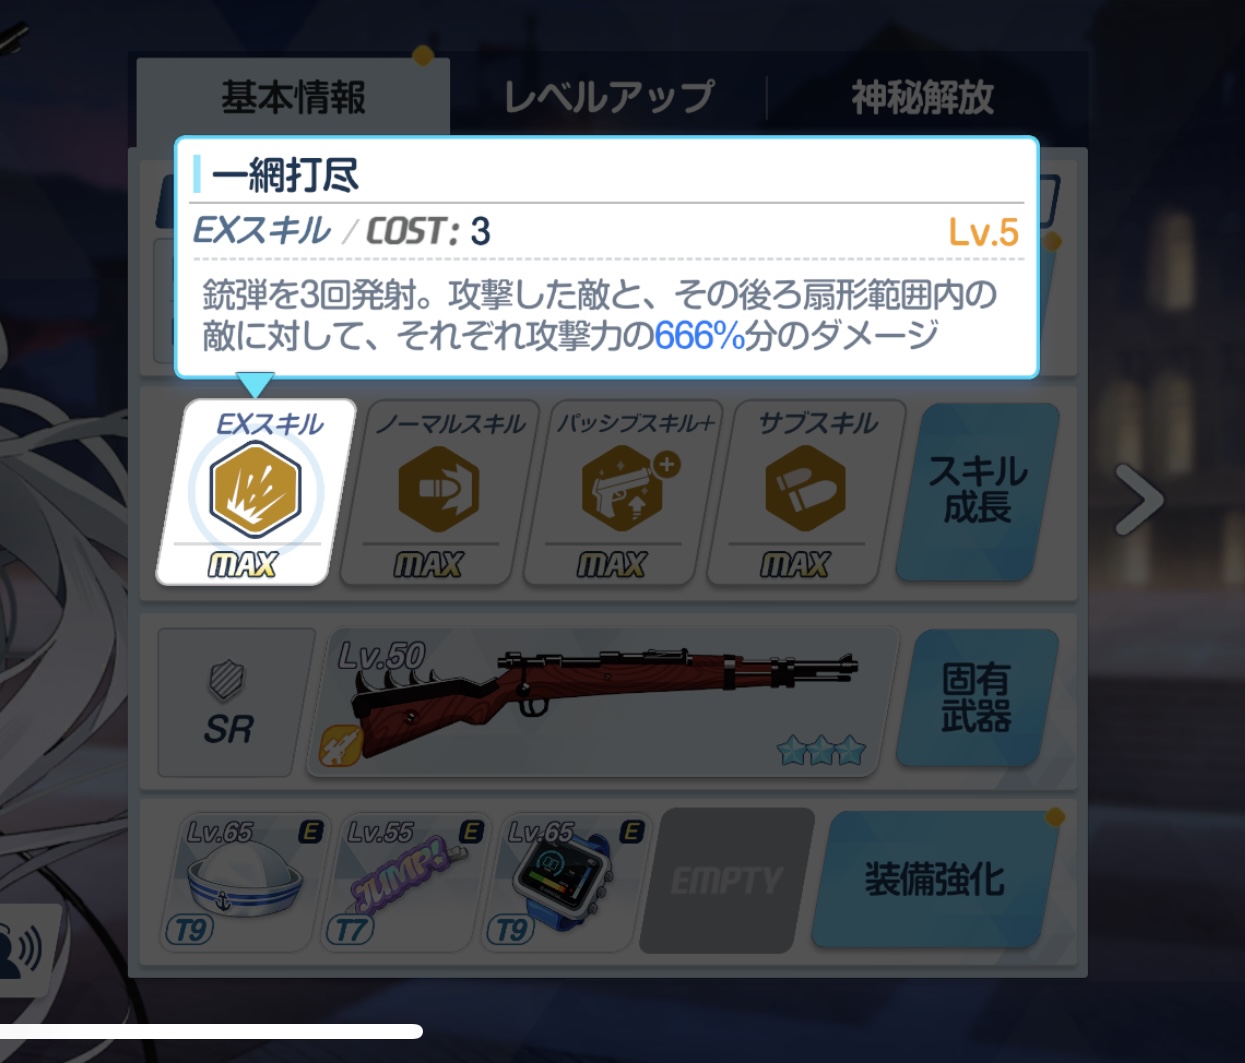The width and height of the screenshot is (1245, 1063).
Task: Open the Lv.65 sailor hat equipment
Action: point(245,880)
